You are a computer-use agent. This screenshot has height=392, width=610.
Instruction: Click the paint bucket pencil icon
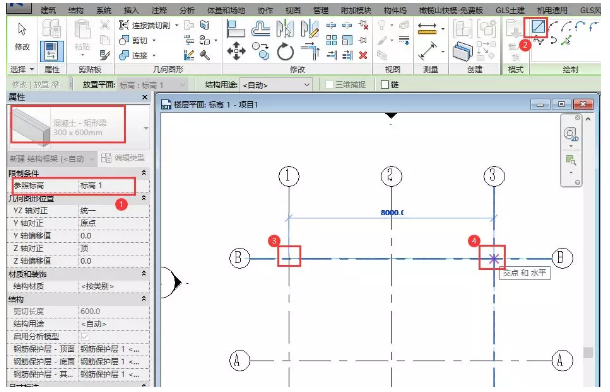tap(189, 55)
